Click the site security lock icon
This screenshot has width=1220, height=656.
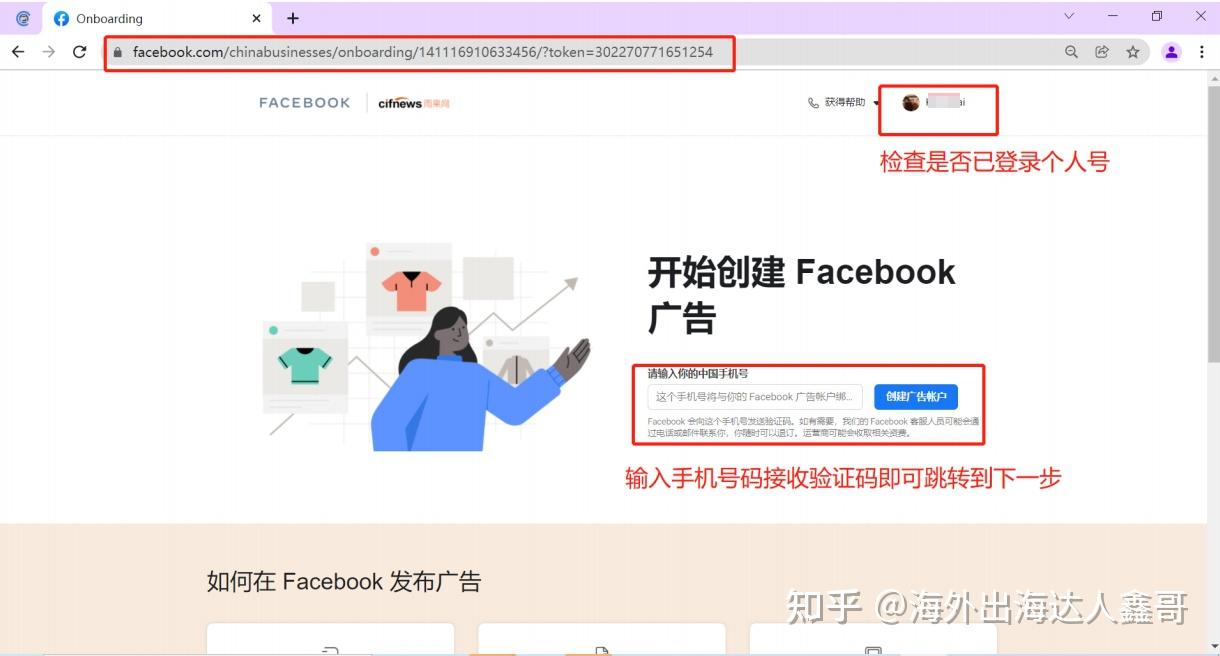coord(119,52)
